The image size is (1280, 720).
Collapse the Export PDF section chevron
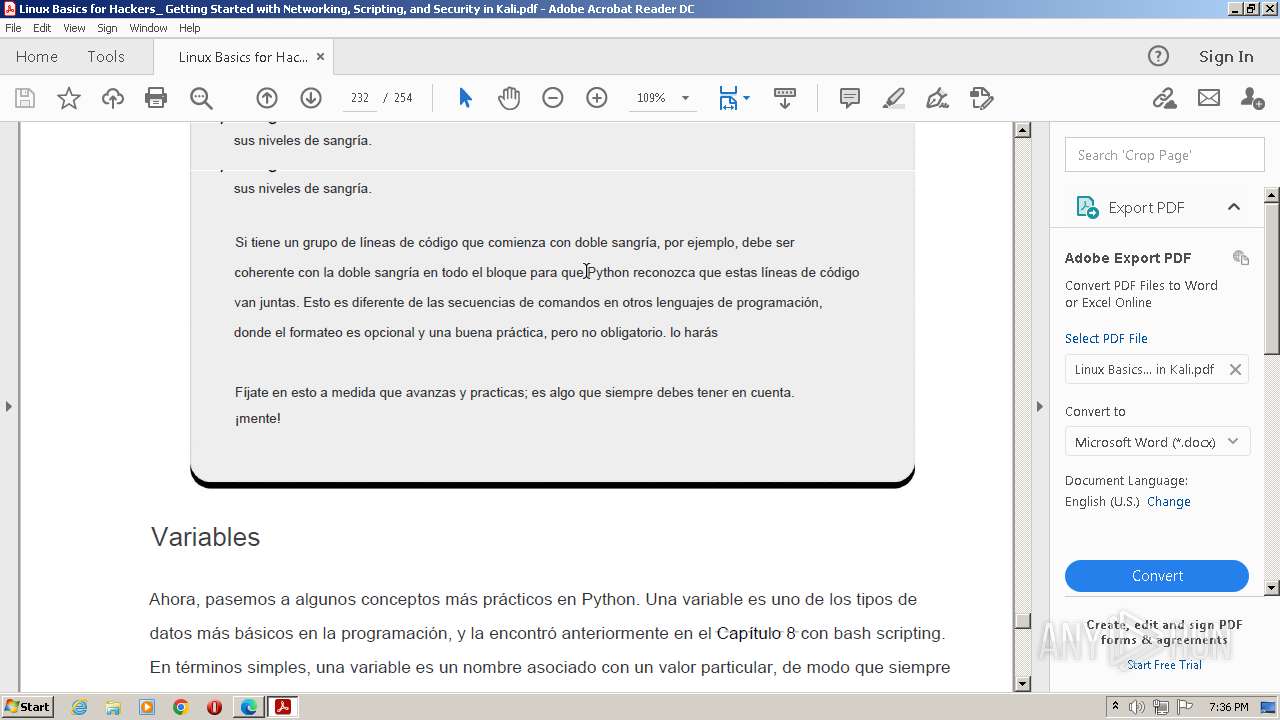(x=1234, y=207)
